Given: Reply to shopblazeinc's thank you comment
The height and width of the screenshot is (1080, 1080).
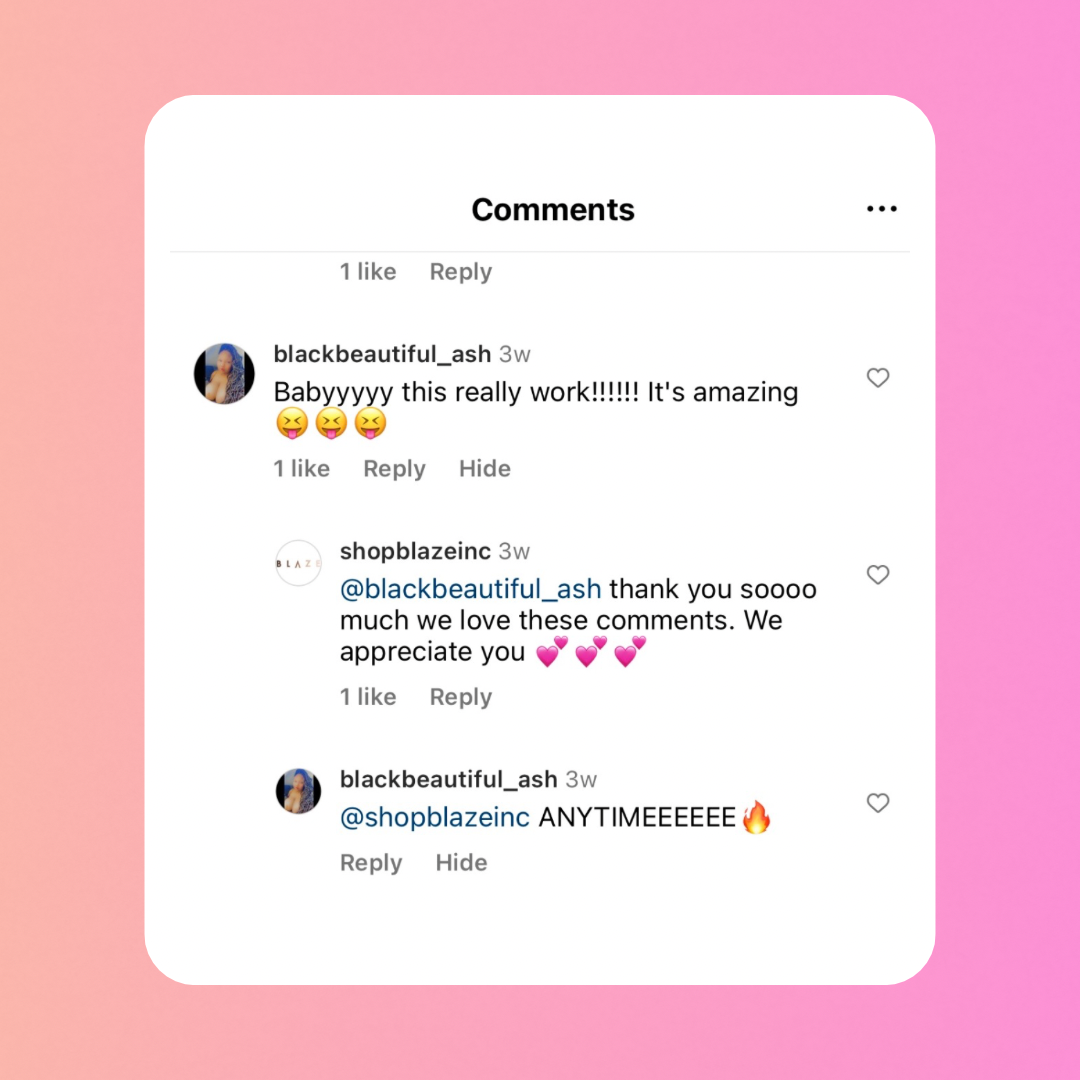Looking at the screenshot, I should pos(460,697).
